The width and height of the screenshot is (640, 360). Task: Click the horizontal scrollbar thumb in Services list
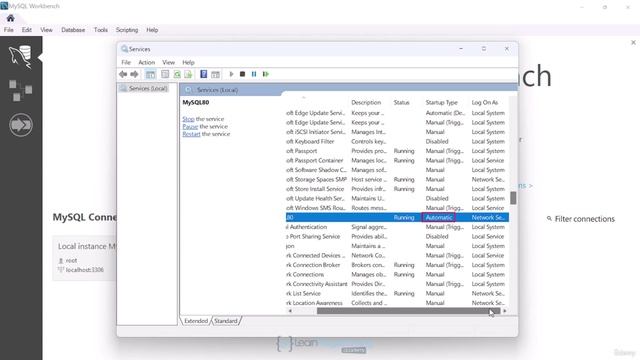(408, 311)
